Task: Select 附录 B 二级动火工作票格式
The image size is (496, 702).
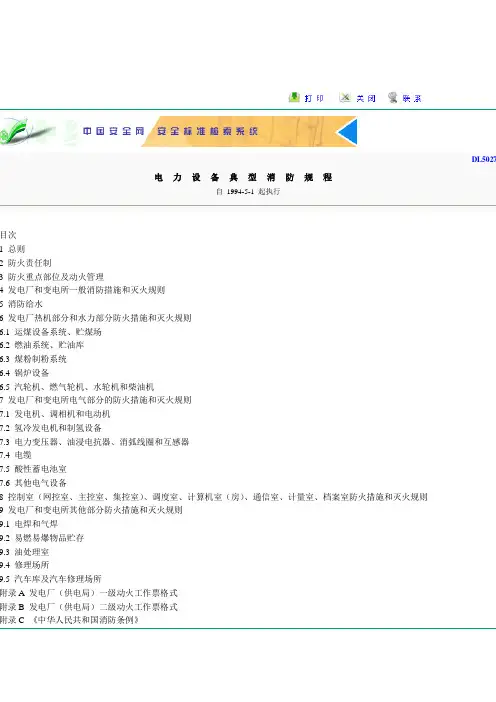Action: pyautogui.click(x=89, y=607)
